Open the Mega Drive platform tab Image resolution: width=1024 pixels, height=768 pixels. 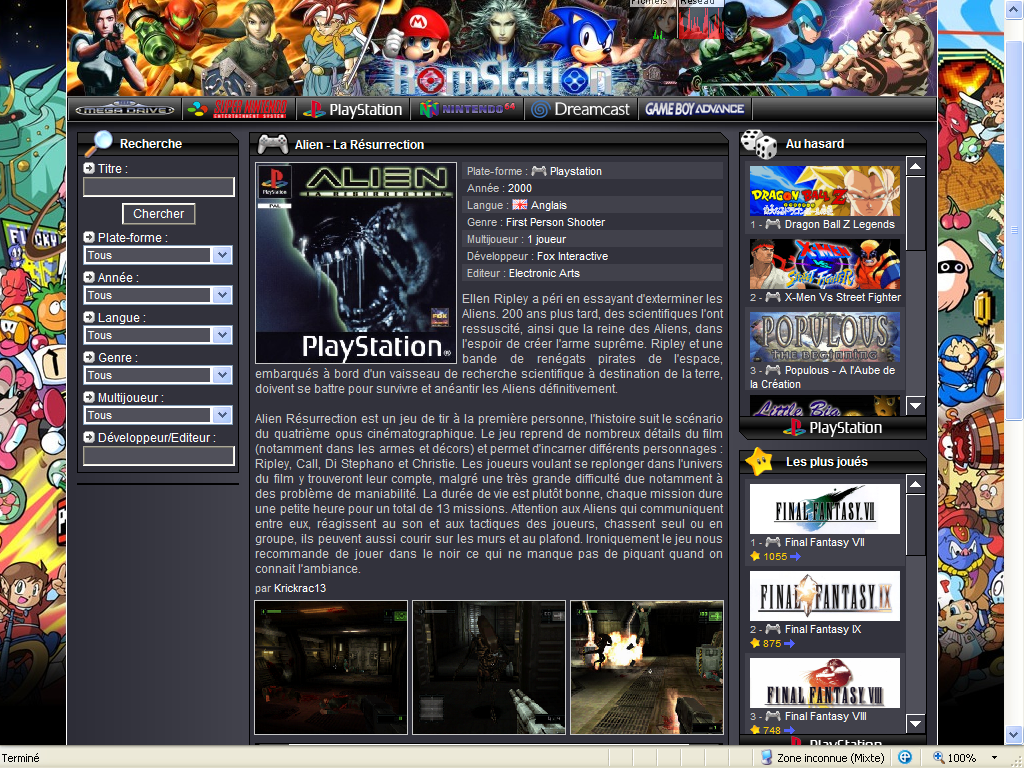click(x=125, y=110)
